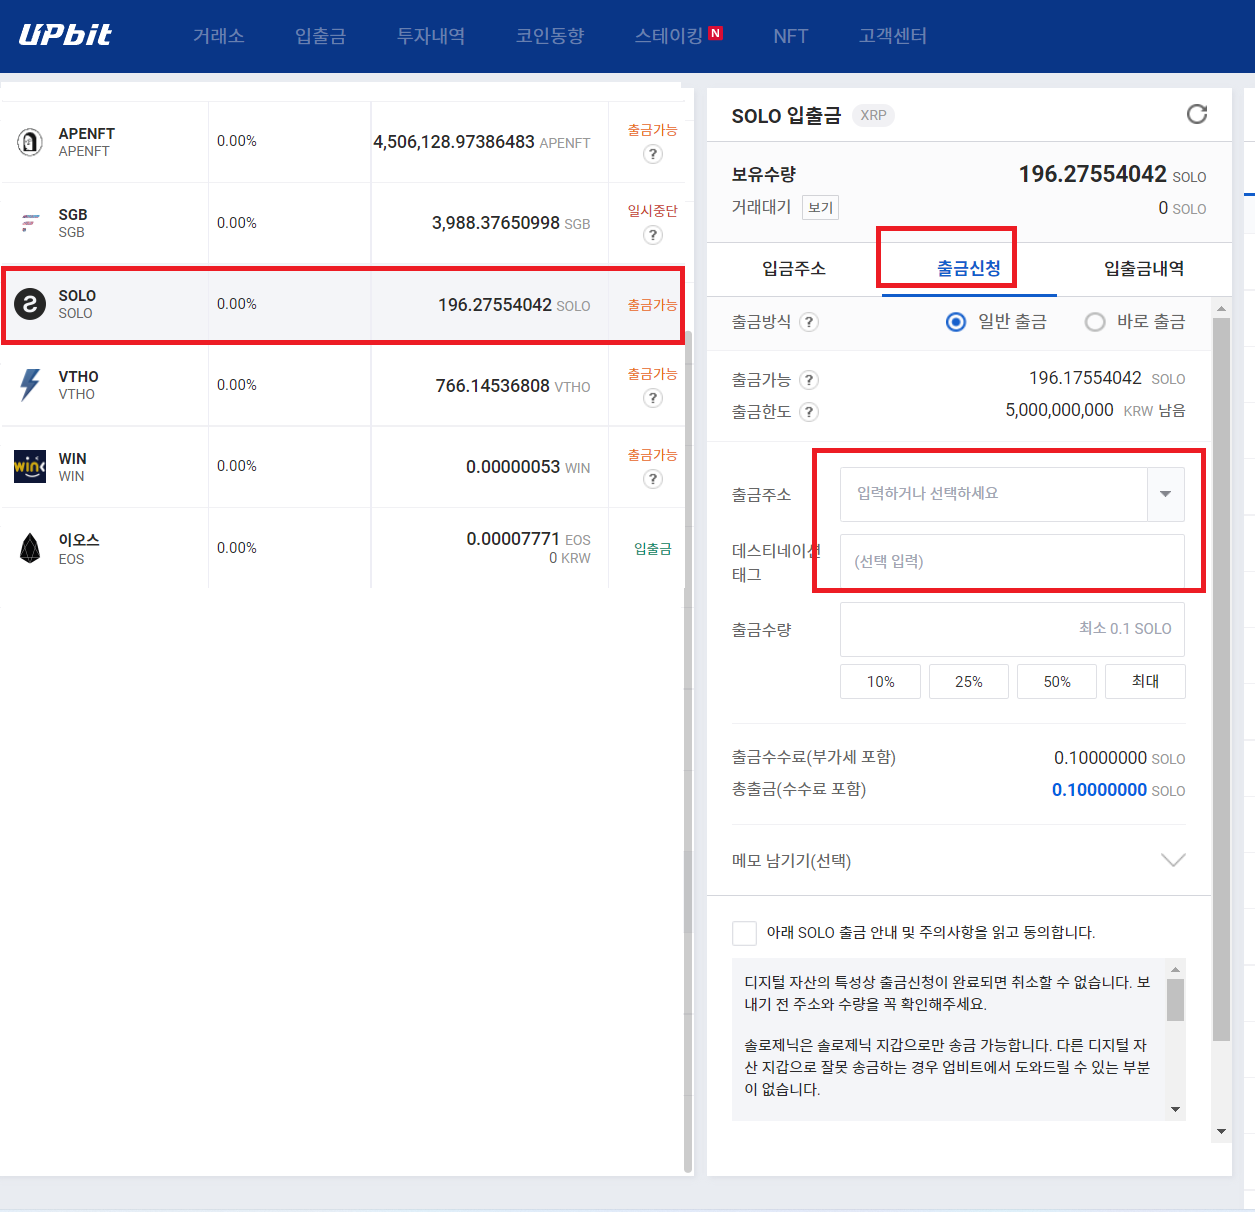Click the coin list vertical scrollbar

coord(688,750)
